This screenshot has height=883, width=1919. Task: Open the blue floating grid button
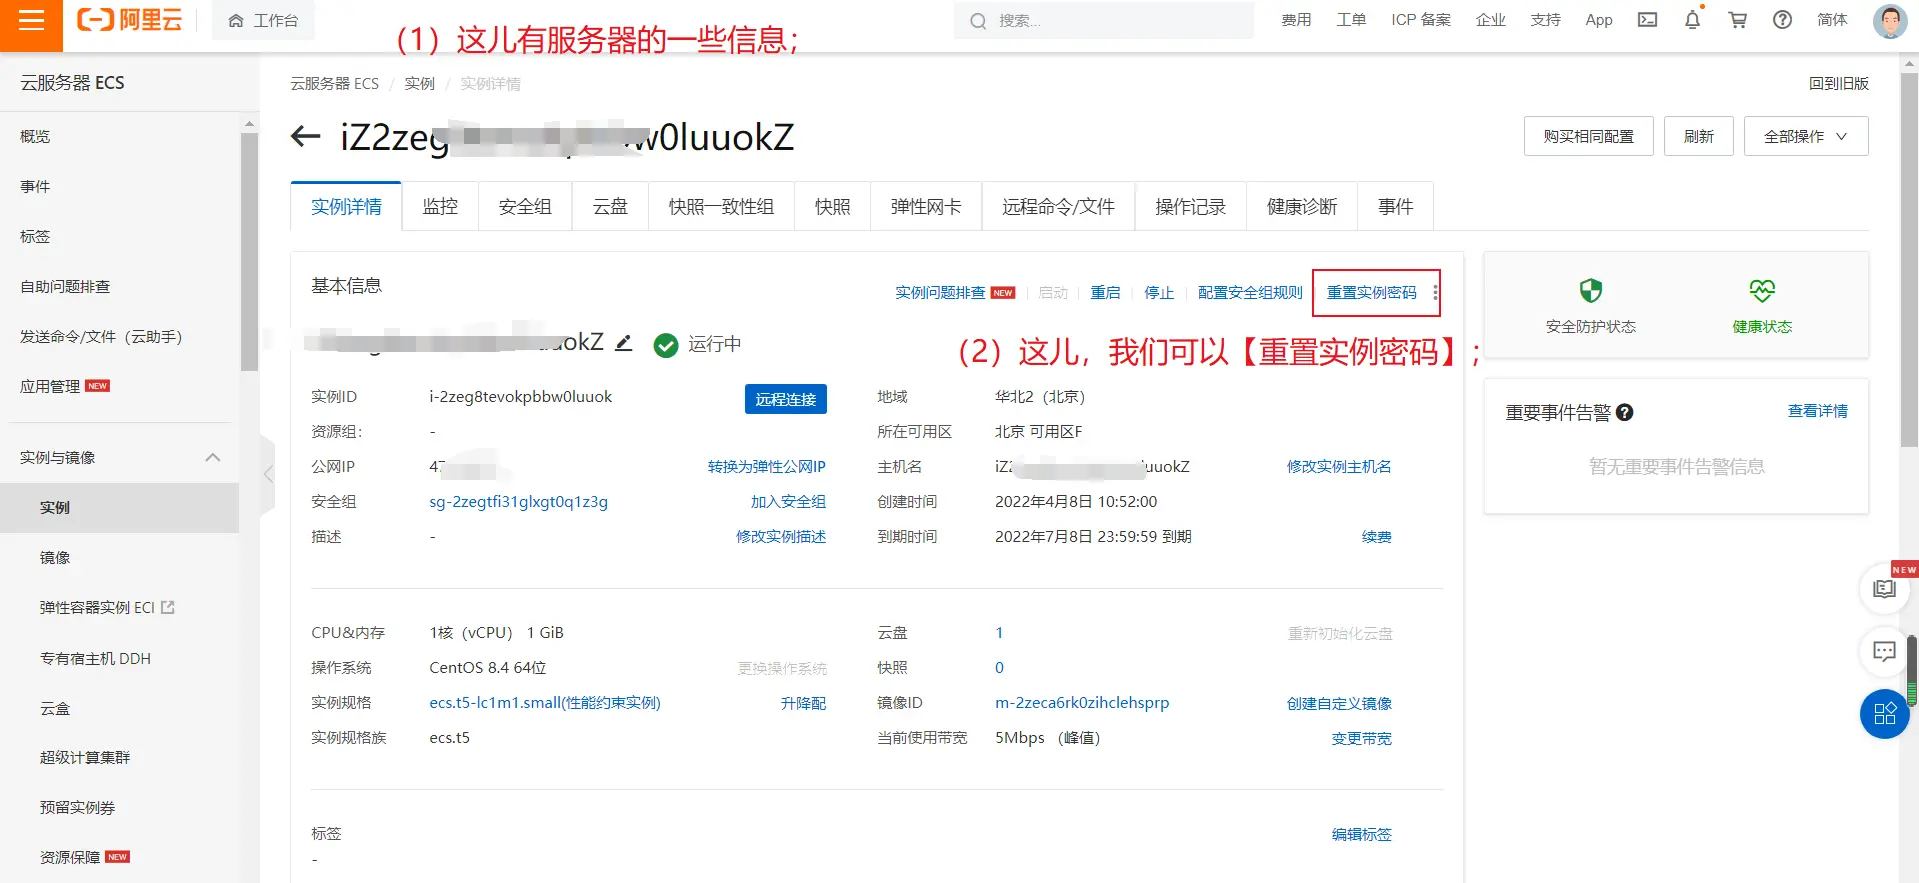[1884, 714]
